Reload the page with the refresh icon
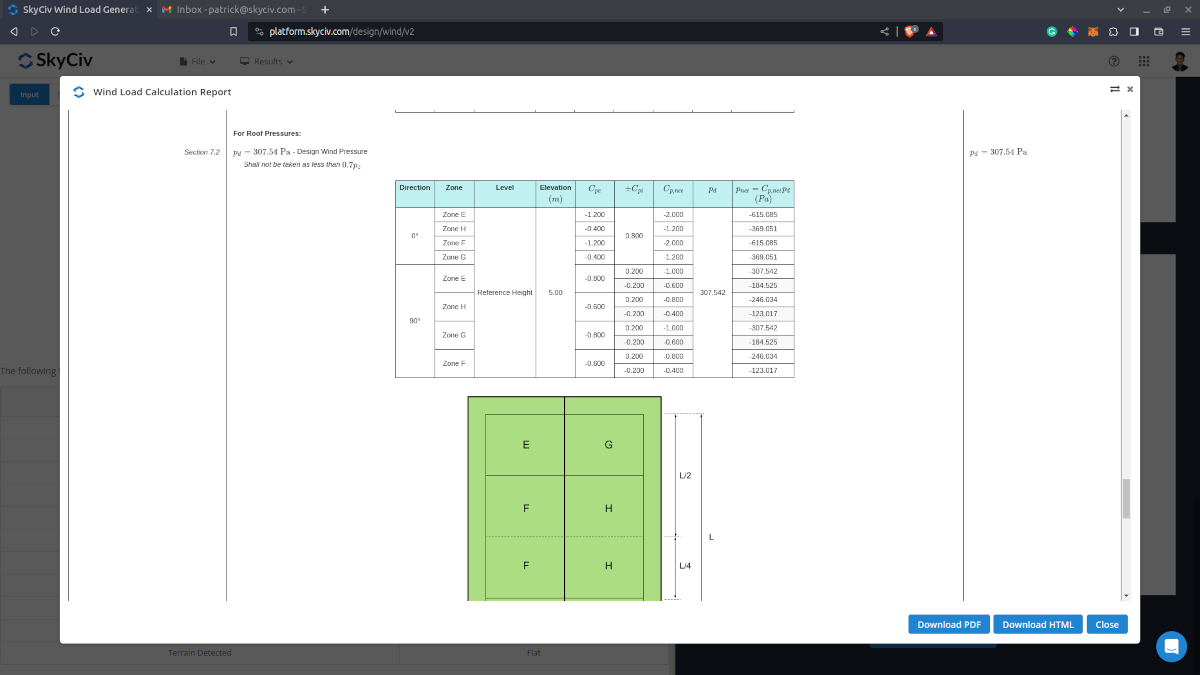 (x=55, y=31)
